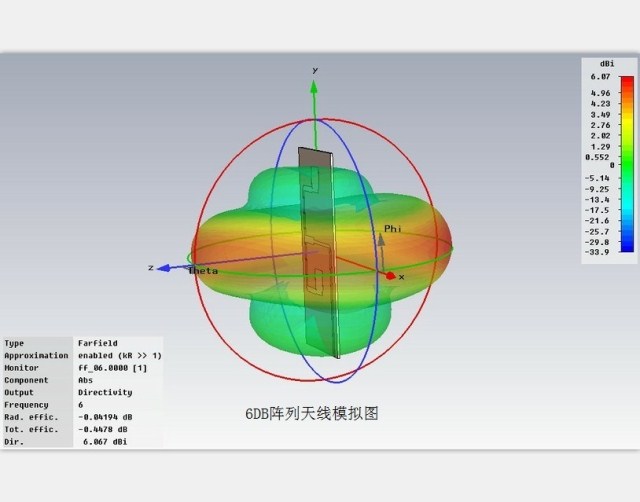Image resolution: width=640 pixels, height=502 pixels.
Task: Click the 'Dir.' row label
Action: pyautogui.click(x=14, y=442)
